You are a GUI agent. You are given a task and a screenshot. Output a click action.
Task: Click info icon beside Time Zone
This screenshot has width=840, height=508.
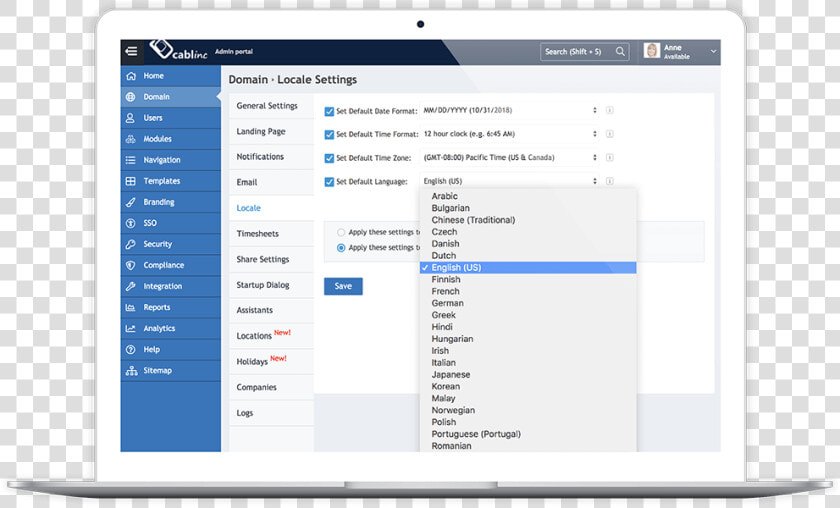(610, 158)
